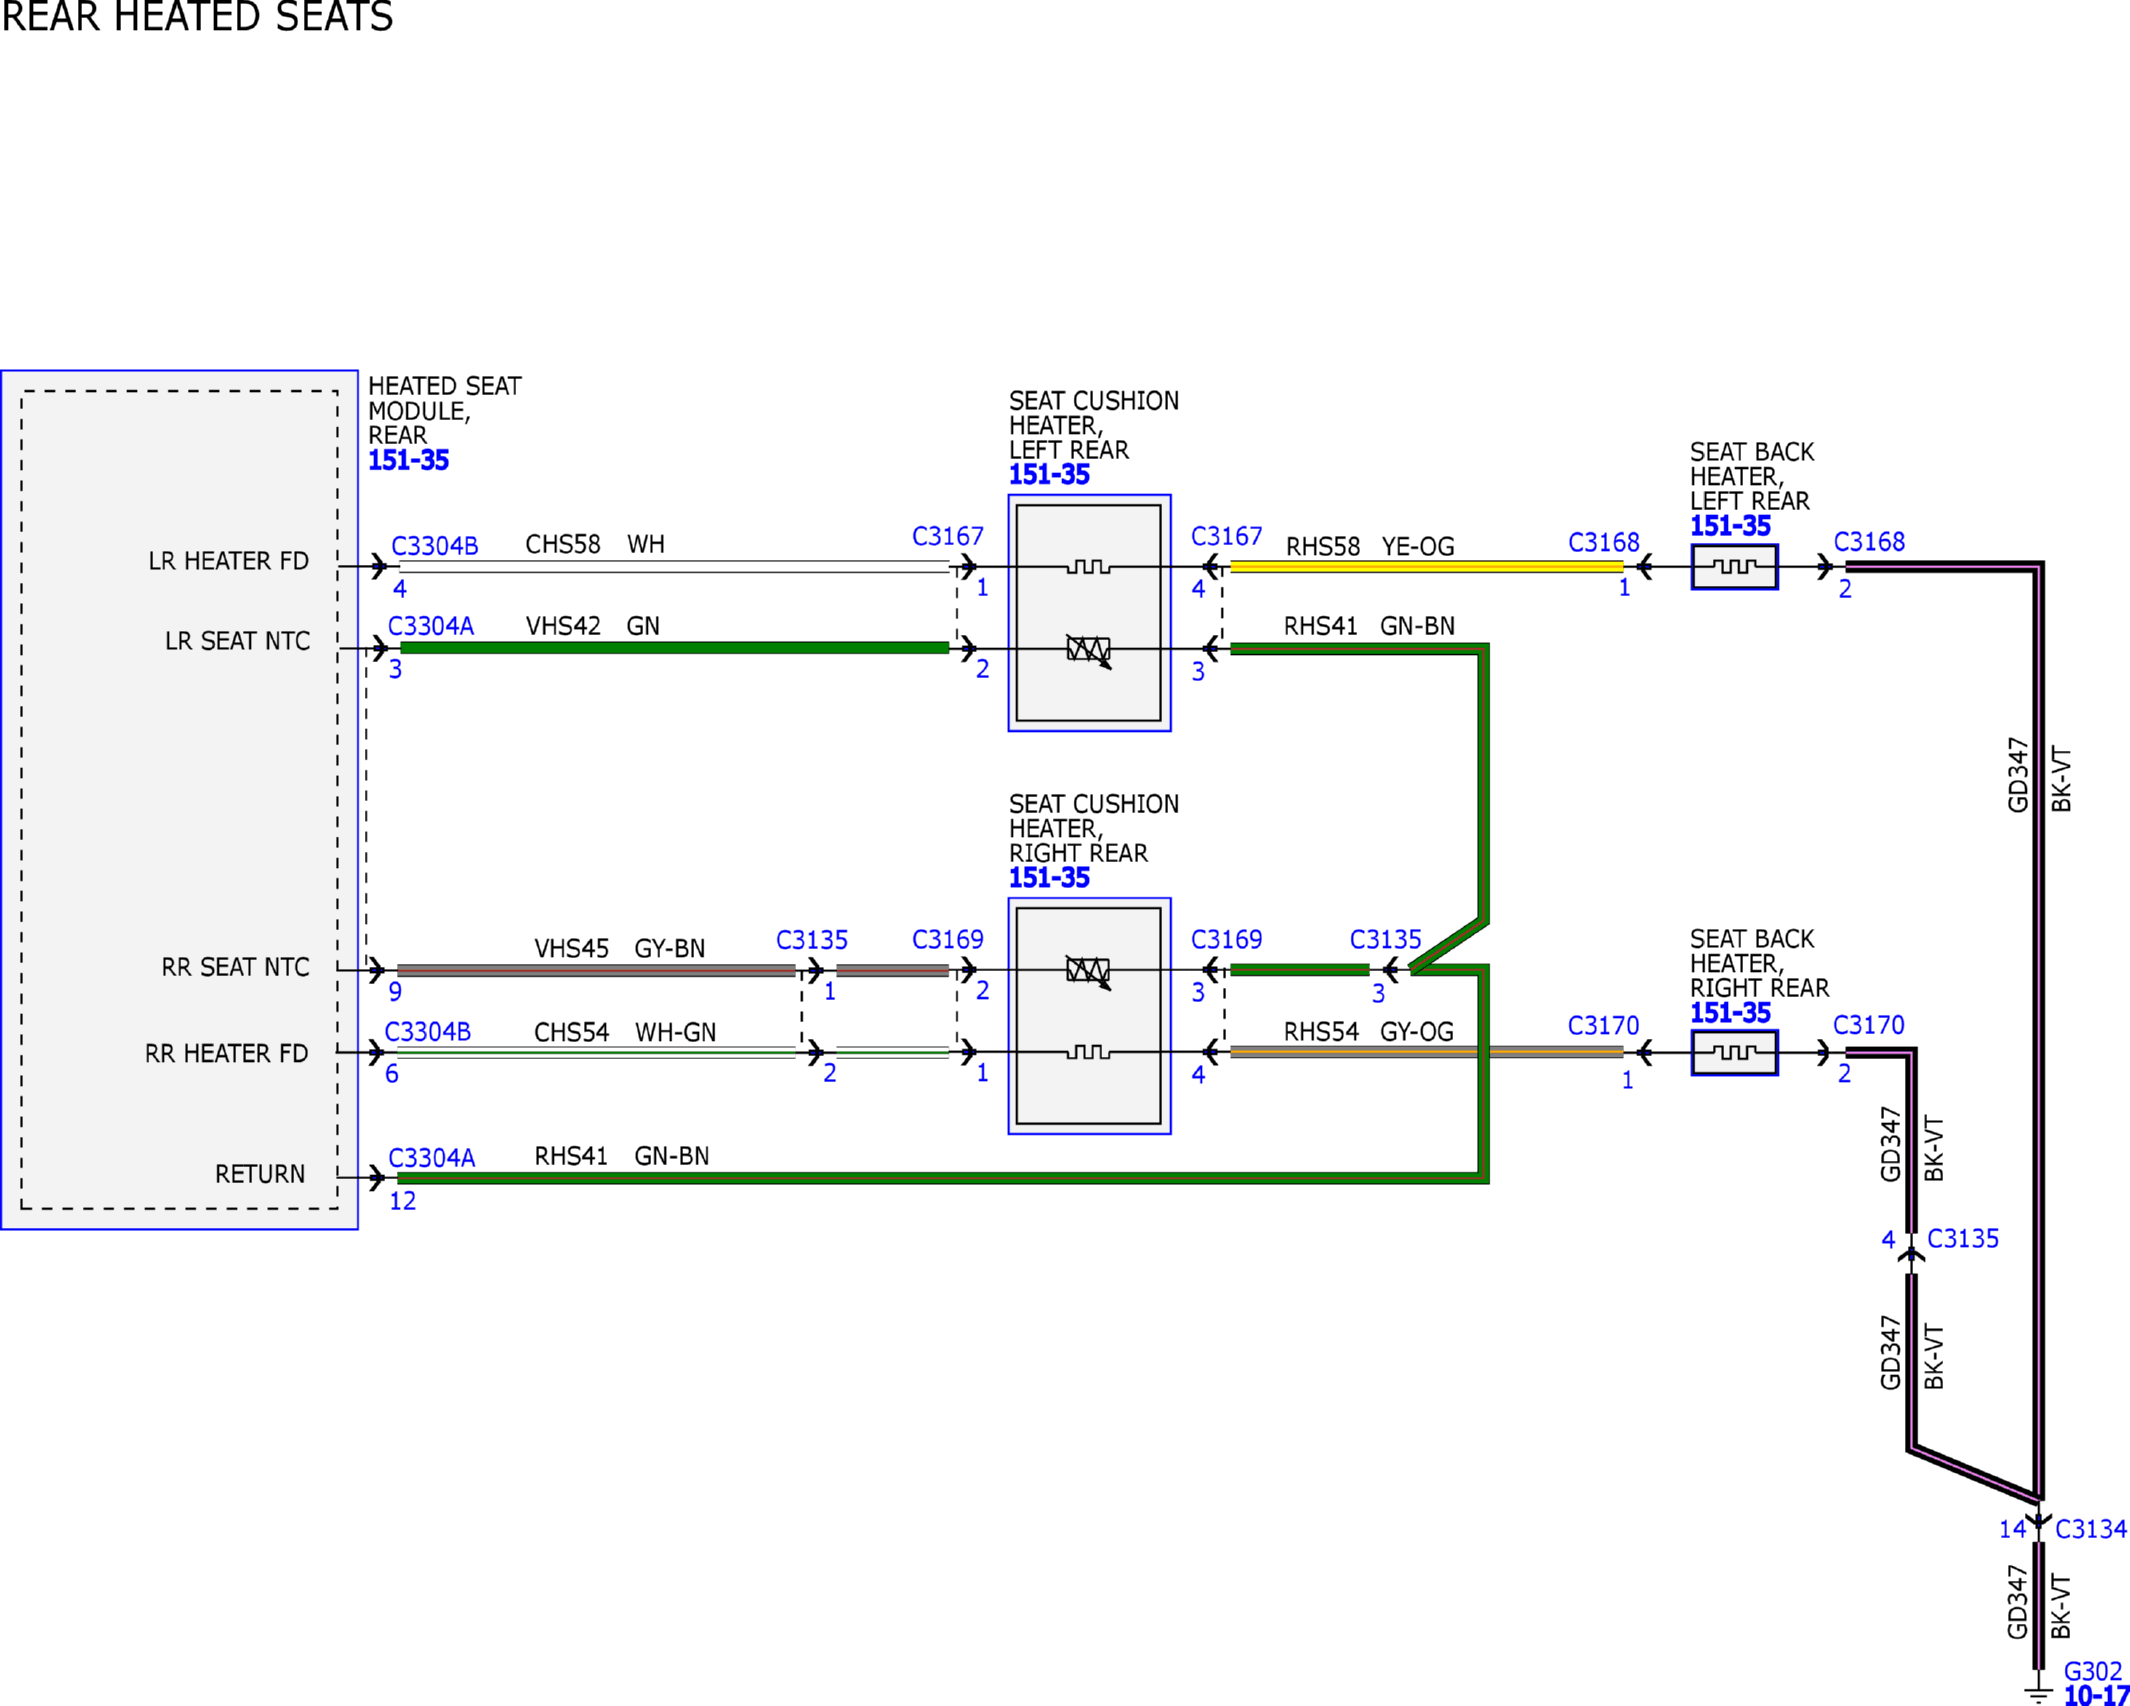
Task: Click the 151-35 link under Seat Back Heater, Left Rear
Action: [1730, 526]
